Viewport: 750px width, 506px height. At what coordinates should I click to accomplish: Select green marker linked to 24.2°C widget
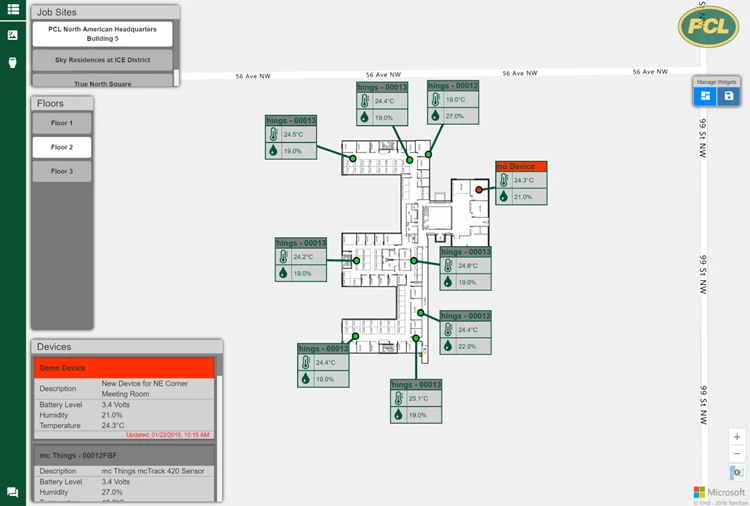pyautogui.click(x=356, y=261)
